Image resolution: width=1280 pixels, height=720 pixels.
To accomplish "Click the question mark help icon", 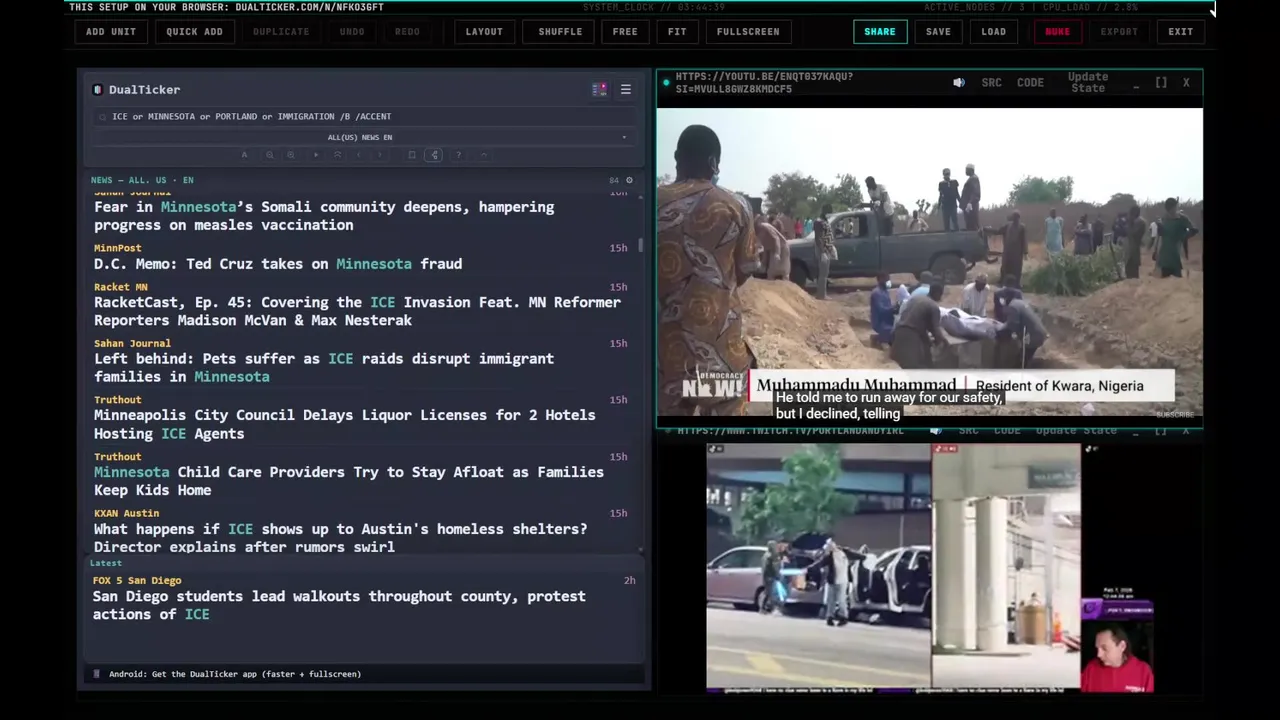I will 459,155.
